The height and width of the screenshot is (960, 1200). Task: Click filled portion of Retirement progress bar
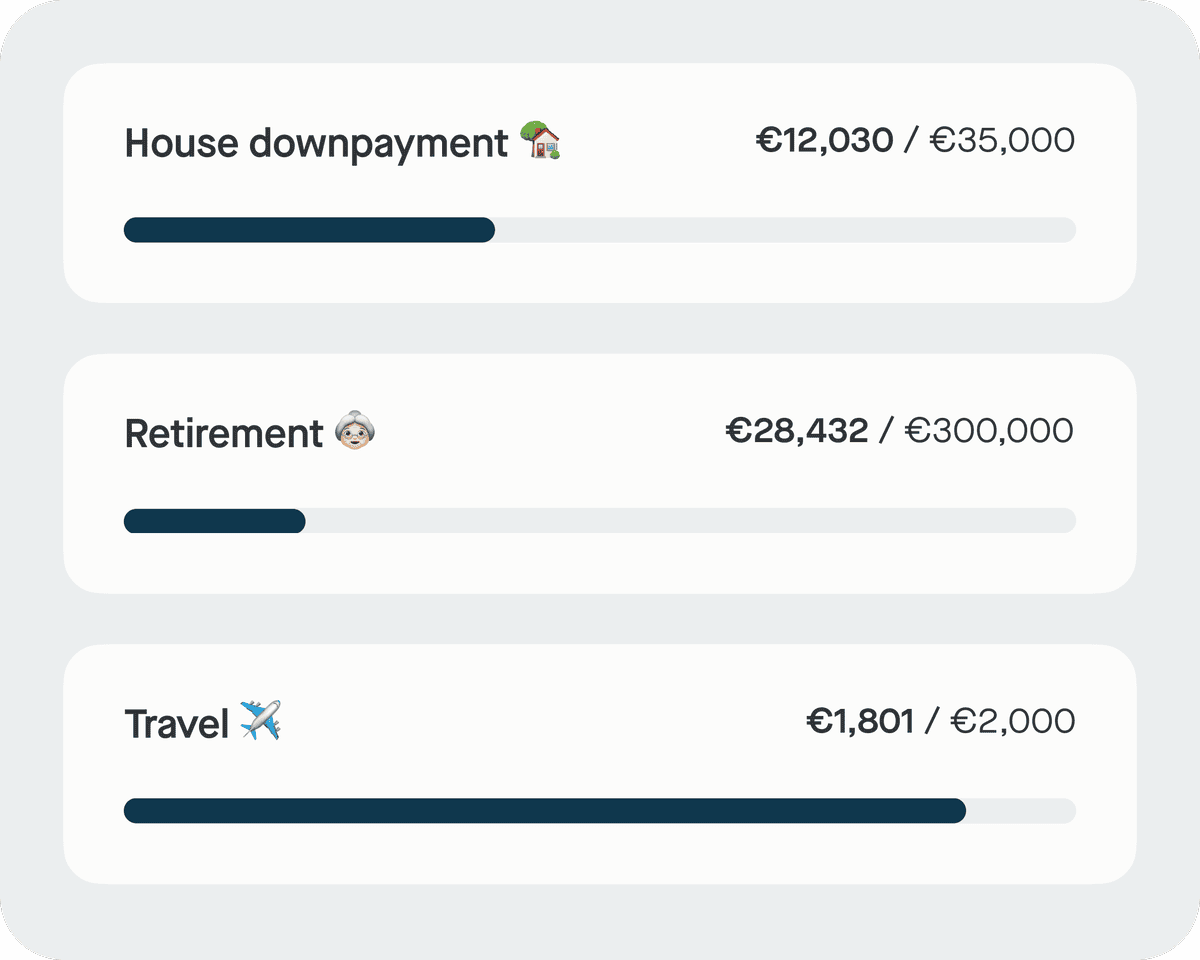(x=214, y=521)
